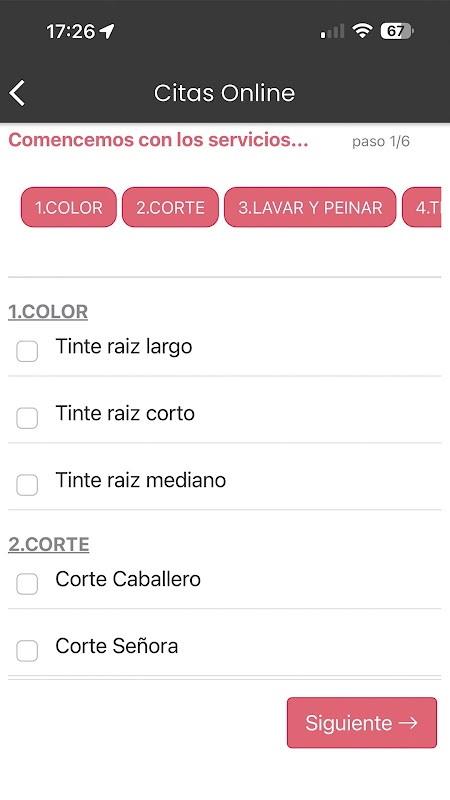Tap the Corte Señora label text

pos(117,646)
